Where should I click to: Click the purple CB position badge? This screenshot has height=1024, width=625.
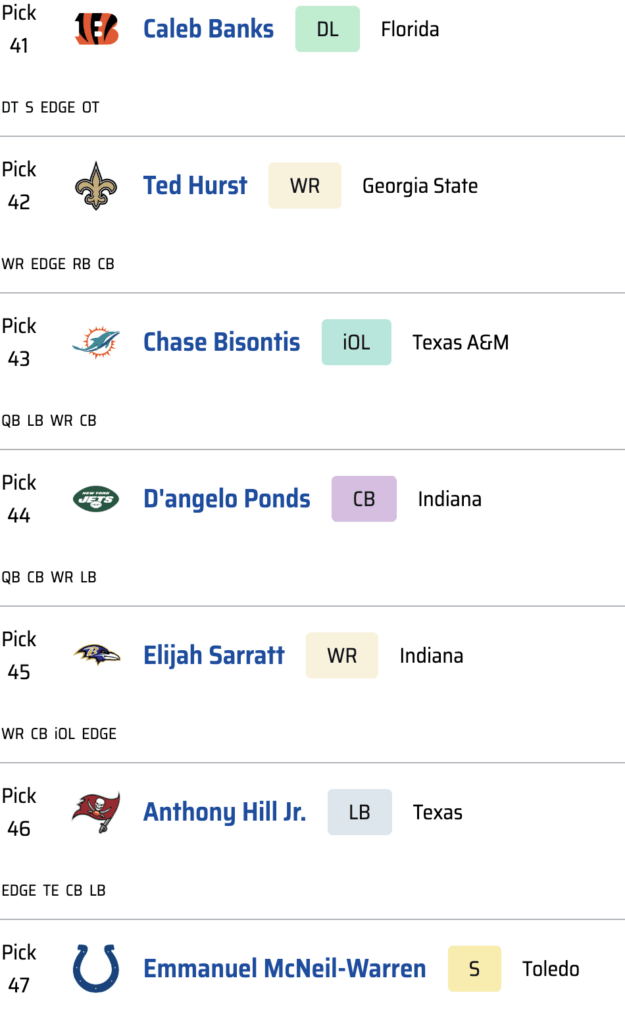(x=364, y=499)
